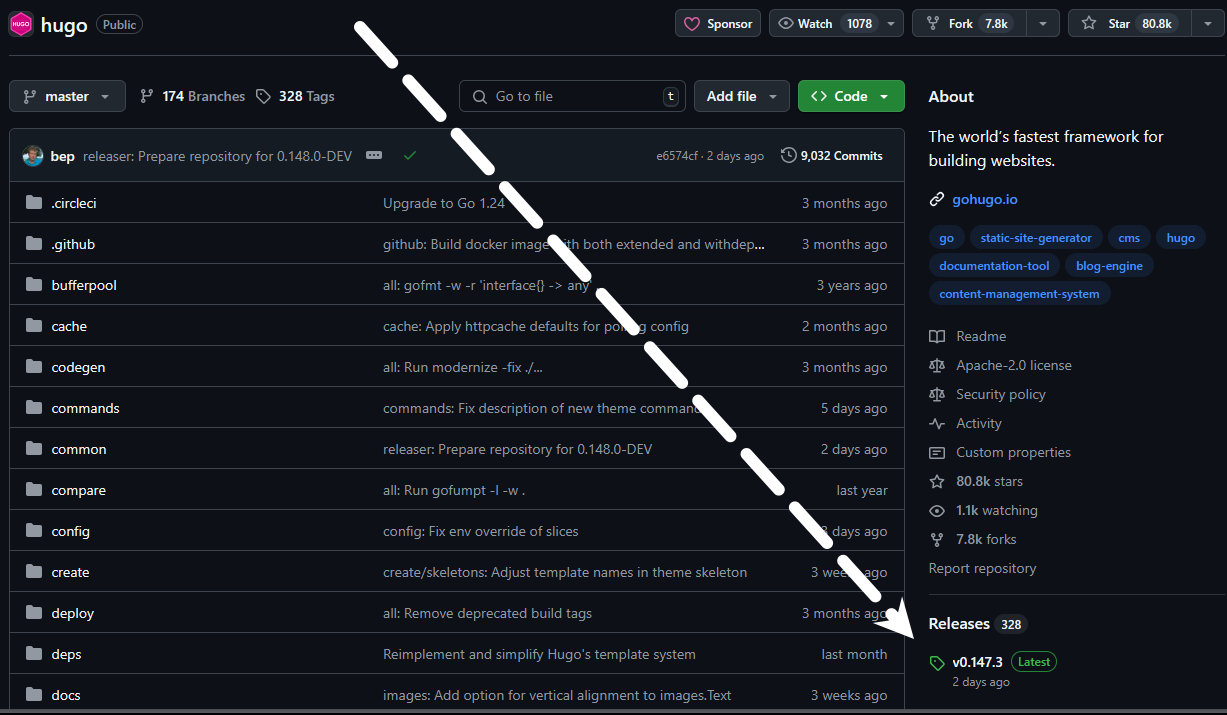
Task: Select the 'go' topic tag
Action: pos(946,238)
